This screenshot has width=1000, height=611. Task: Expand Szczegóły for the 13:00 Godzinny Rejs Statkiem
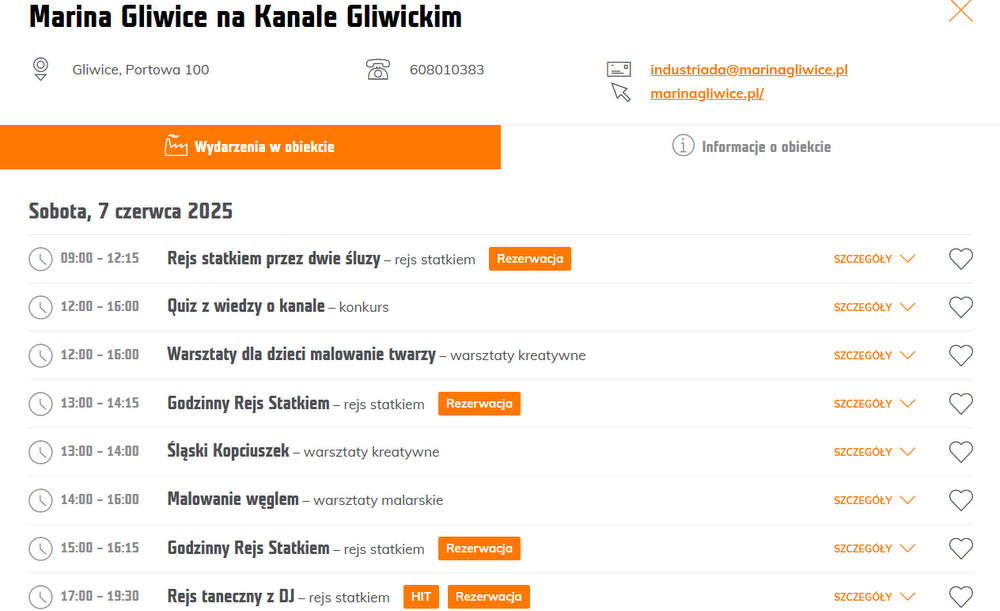874,404
